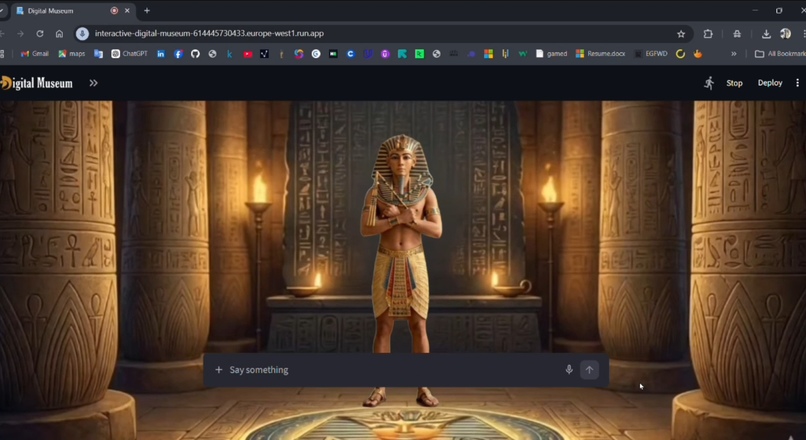This screenshot has height=440, width=806.
Task: Open the Facebook bookmark icon
Action: pos(178,53)
